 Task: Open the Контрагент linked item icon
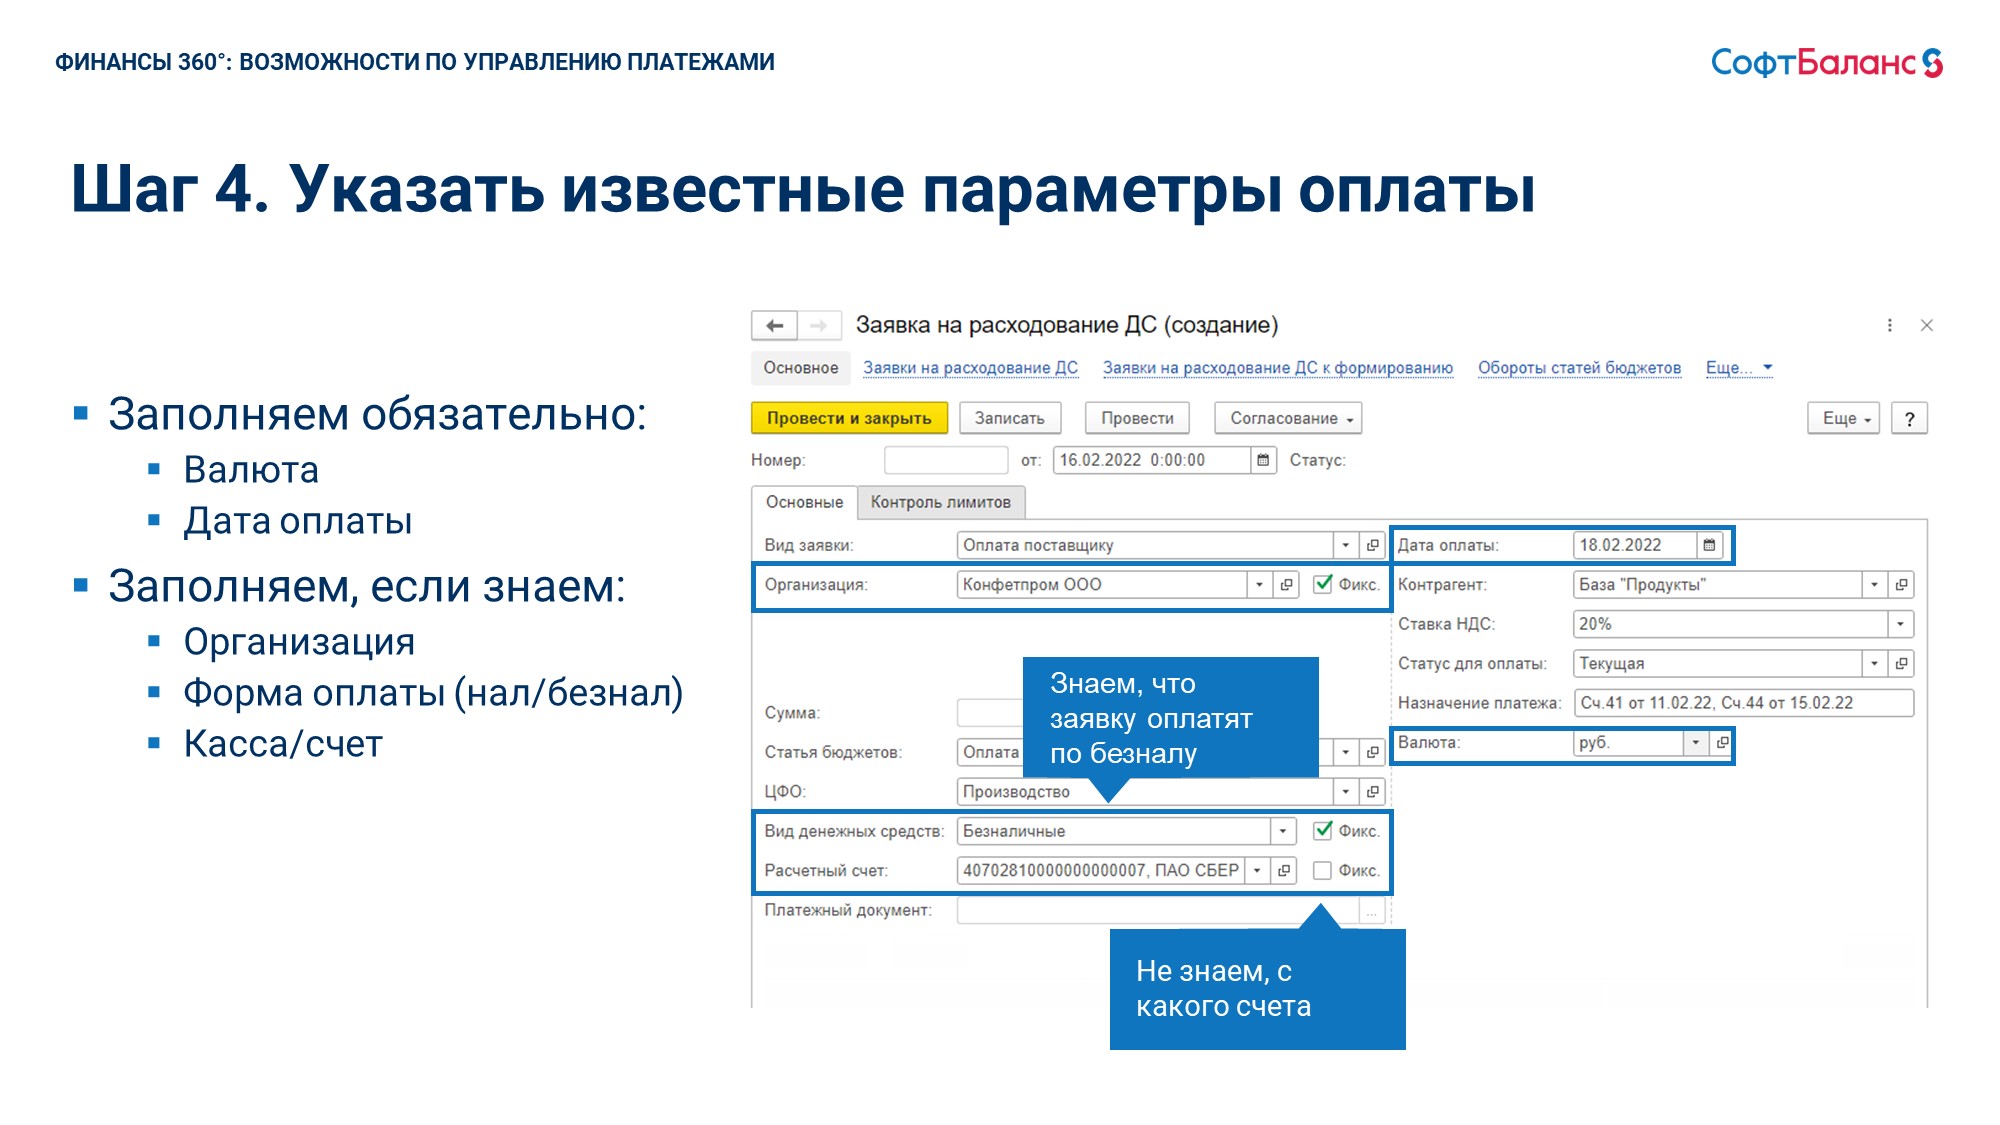coord(1901,585)
